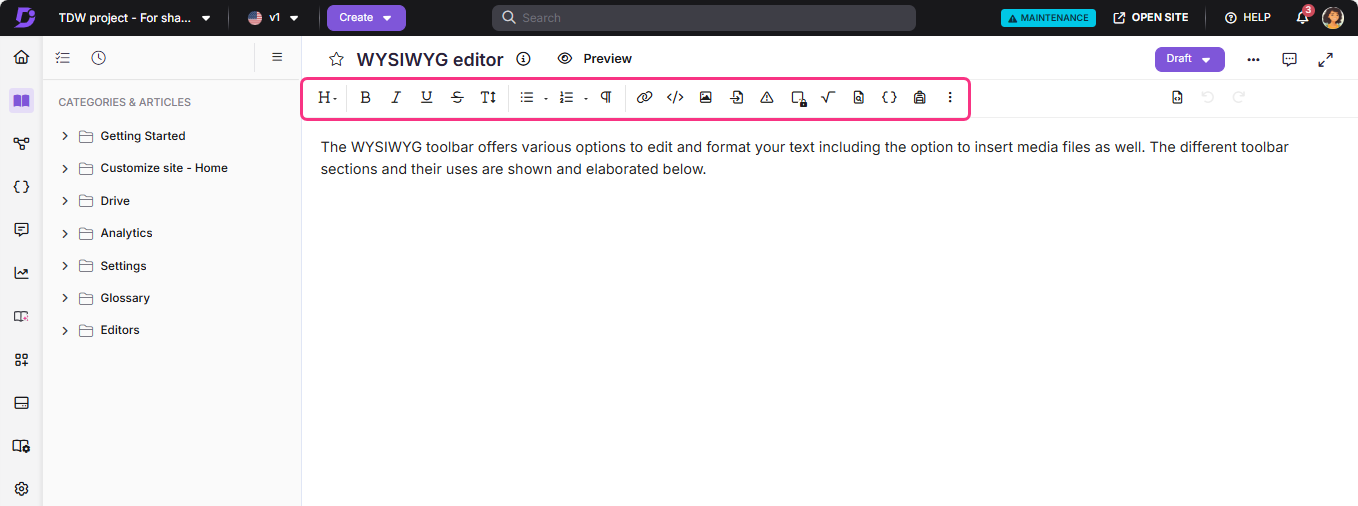This screenshot has width=1358, height=506.
Task: Open the v1 version language dropdown
Action: click(273, 18)
